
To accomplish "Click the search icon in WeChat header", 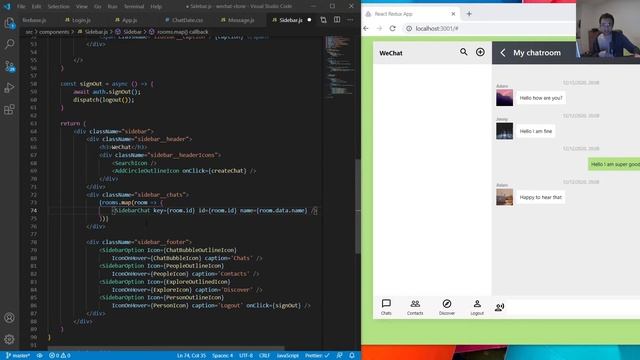I will [464, 52].
